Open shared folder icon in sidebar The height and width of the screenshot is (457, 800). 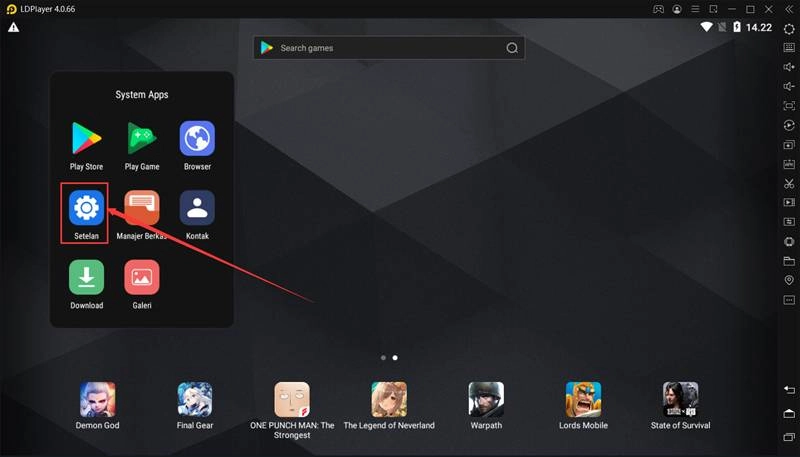pyautogui.click(x=789, y=261)
